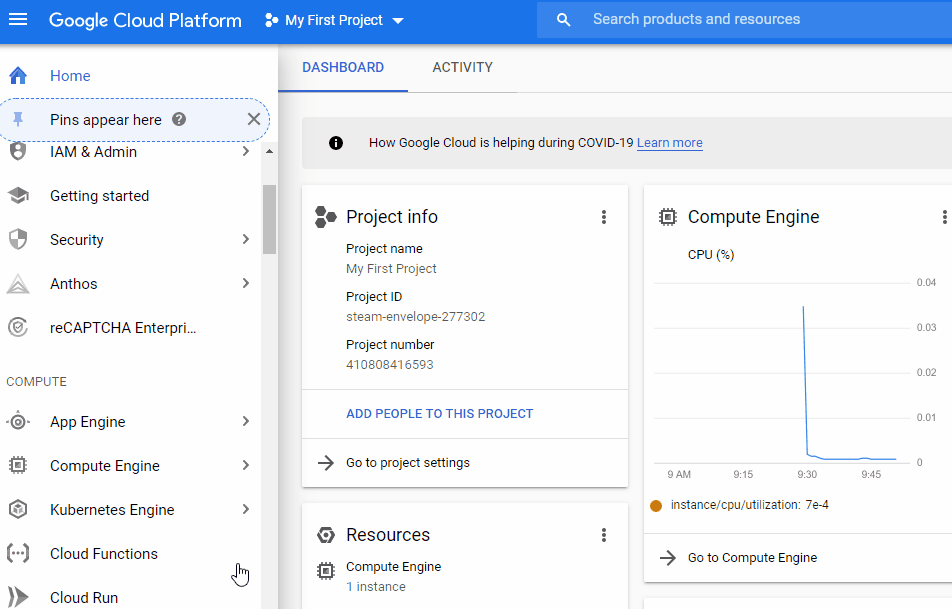952x609 pixels.
Task: Open Compute Engine card options menu
Action: 944,217
